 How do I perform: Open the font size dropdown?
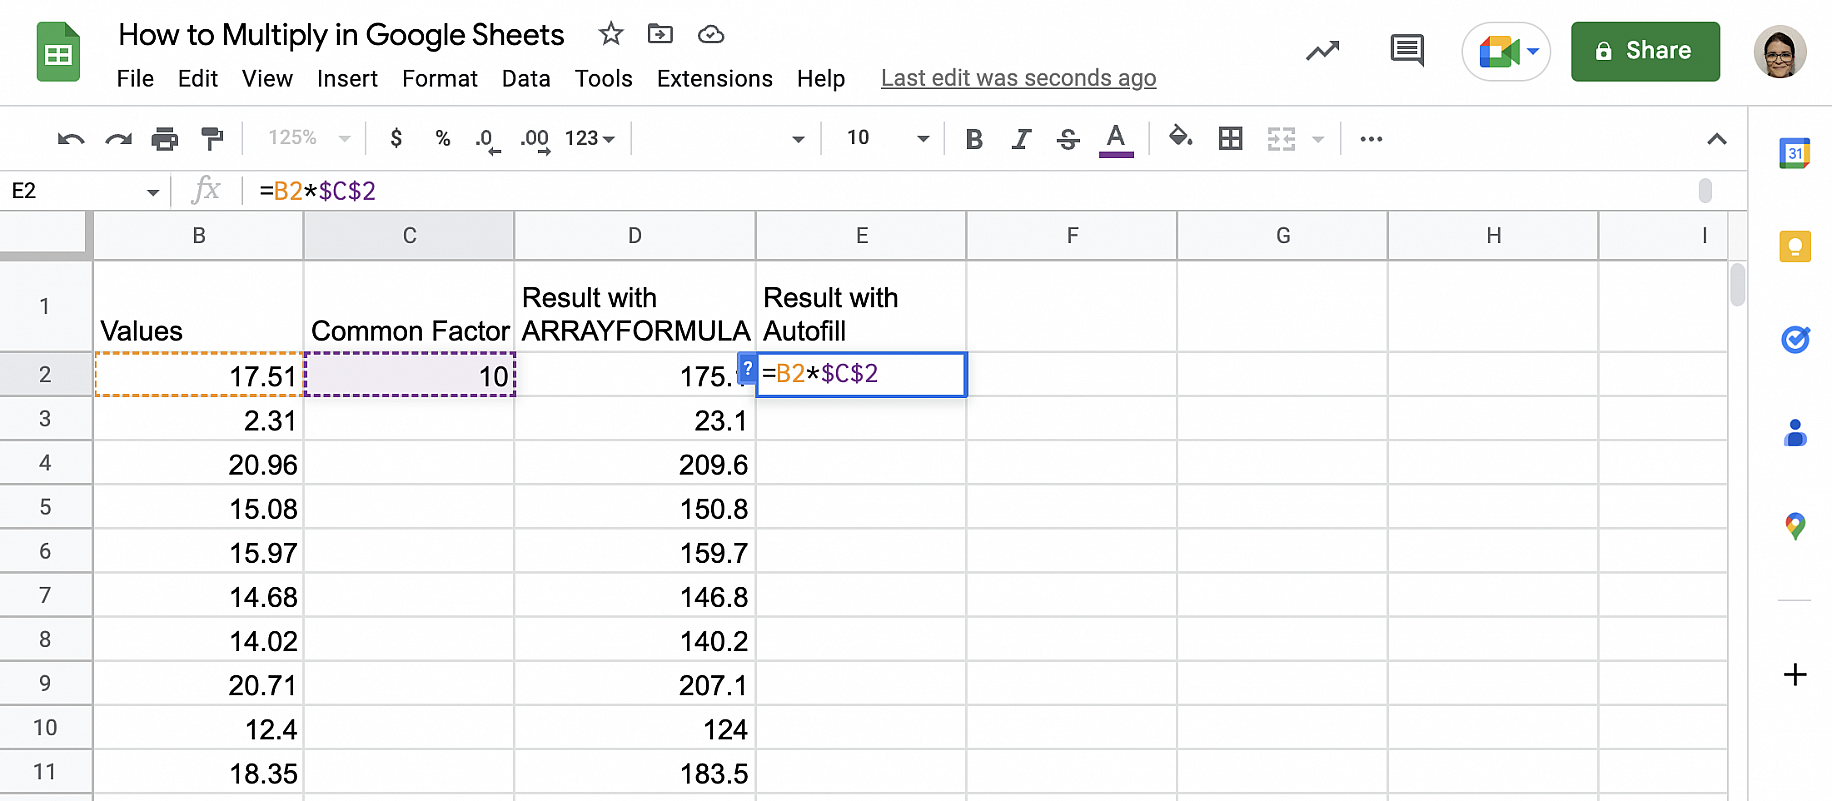(x=888, y=138)
